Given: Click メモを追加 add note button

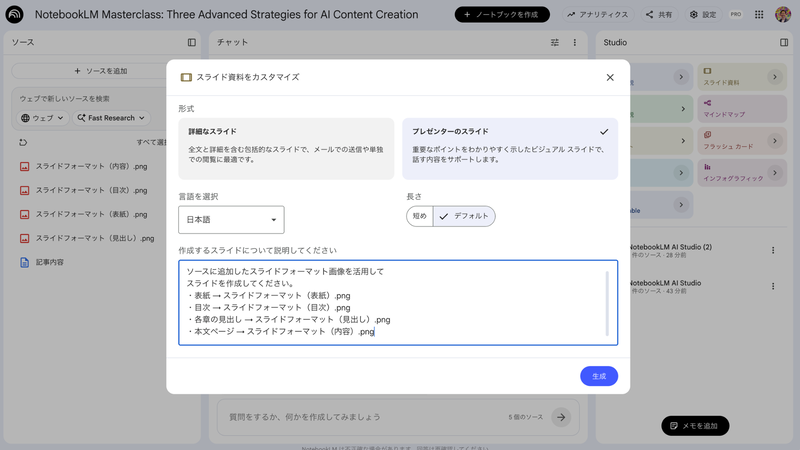Looking at the screenshot, I should tap(695, 426).
